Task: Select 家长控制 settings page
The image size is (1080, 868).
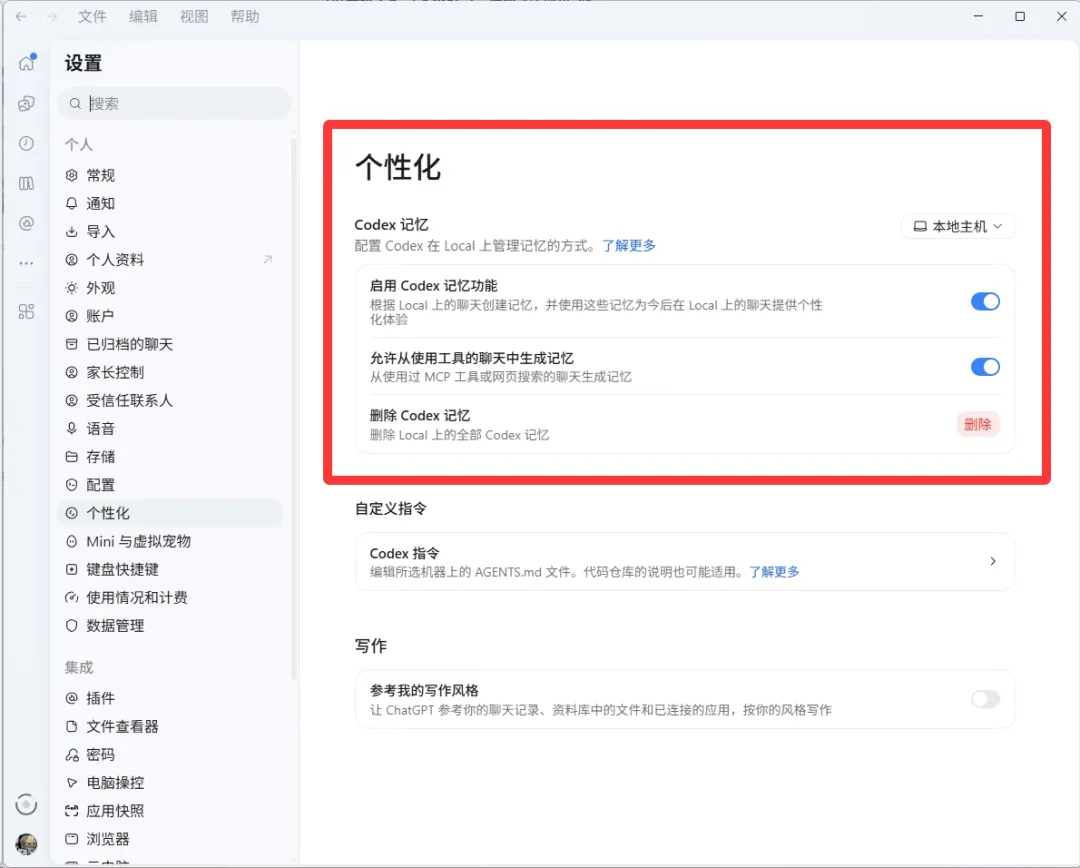Action: point(171,372)
